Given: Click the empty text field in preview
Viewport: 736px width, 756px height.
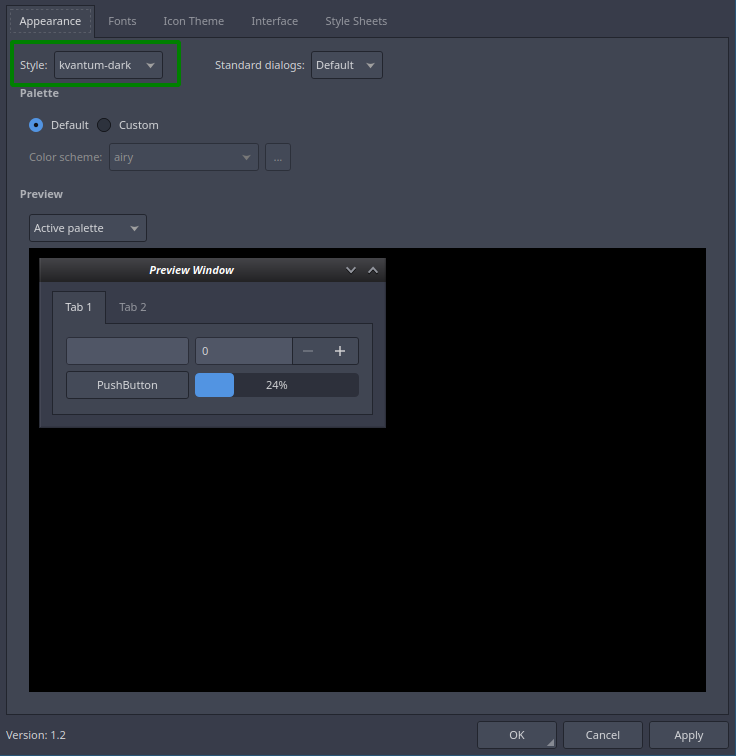Looking at the screenshot, I should (x=127, y=351).
